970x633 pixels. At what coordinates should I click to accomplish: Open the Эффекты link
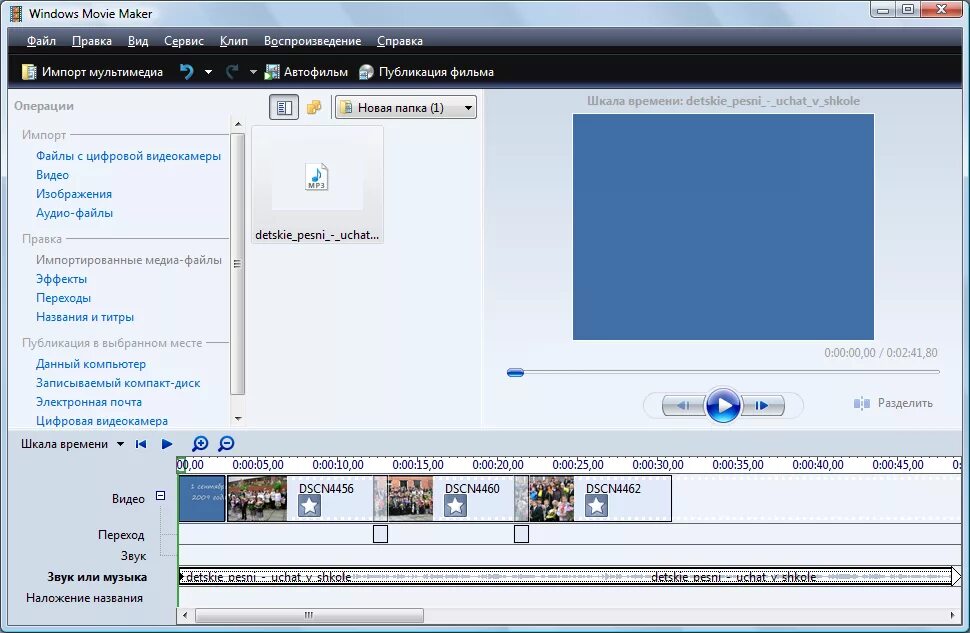[x=61, y=279]
